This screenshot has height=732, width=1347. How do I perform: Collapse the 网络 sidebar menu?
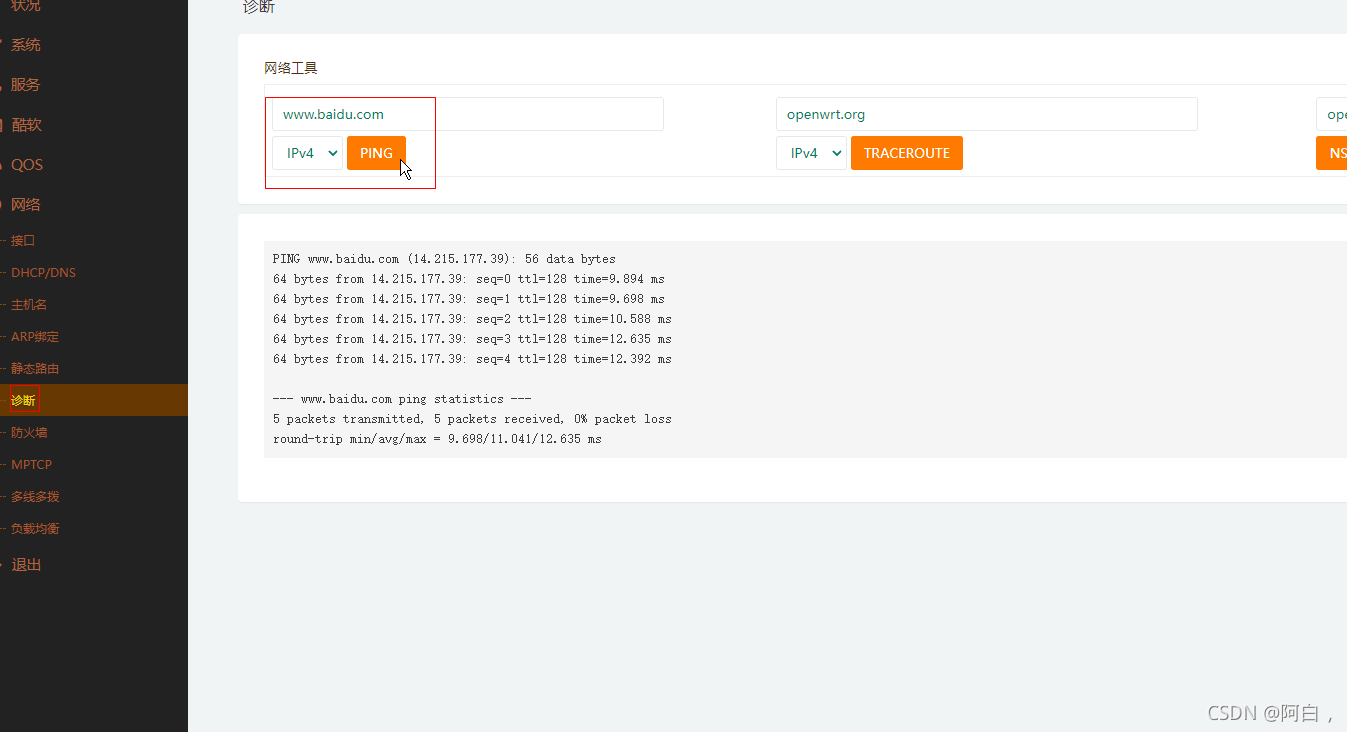click(26, 205)
